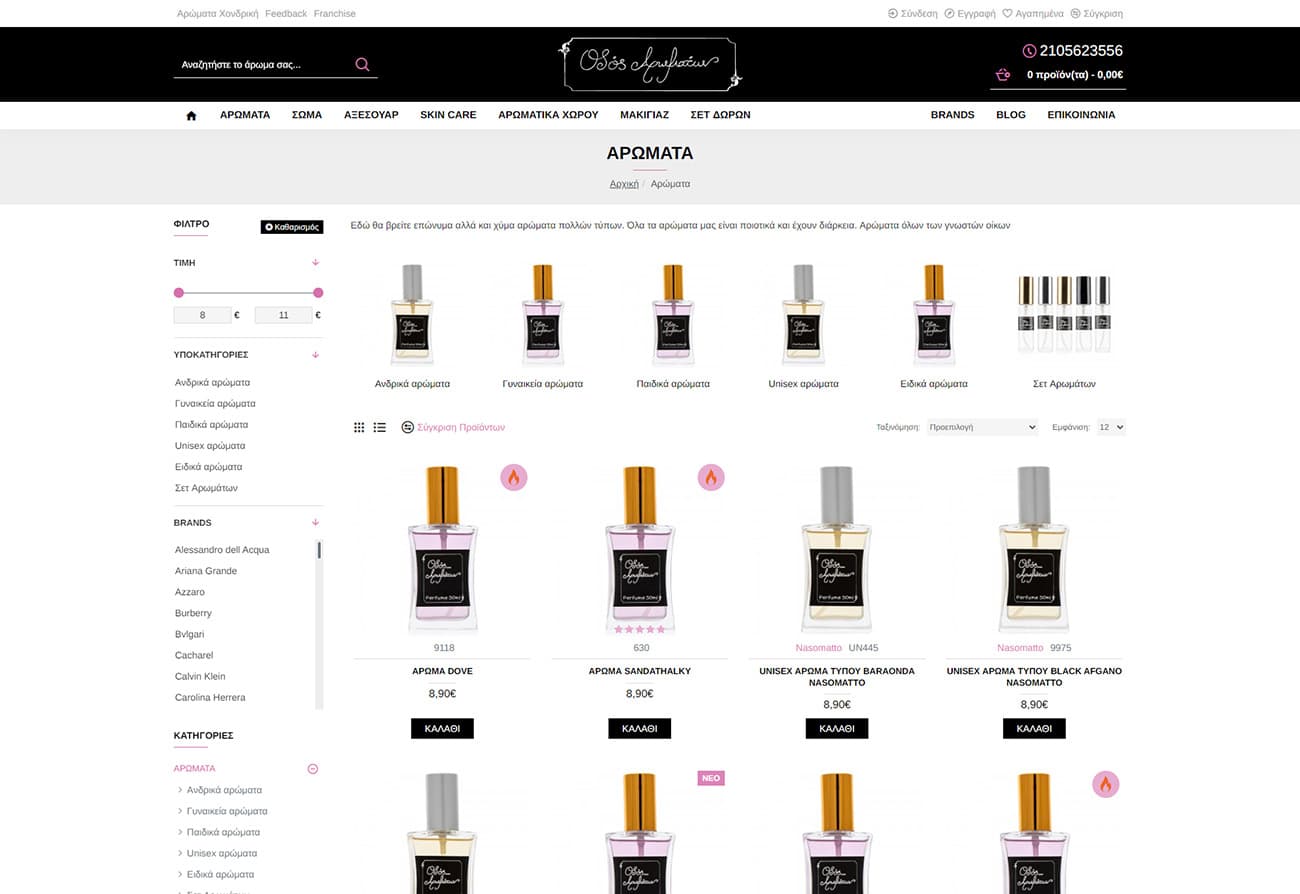Switch to grid view layout
Viewport: 1300px width, 894px height.
tap(359, 427)
